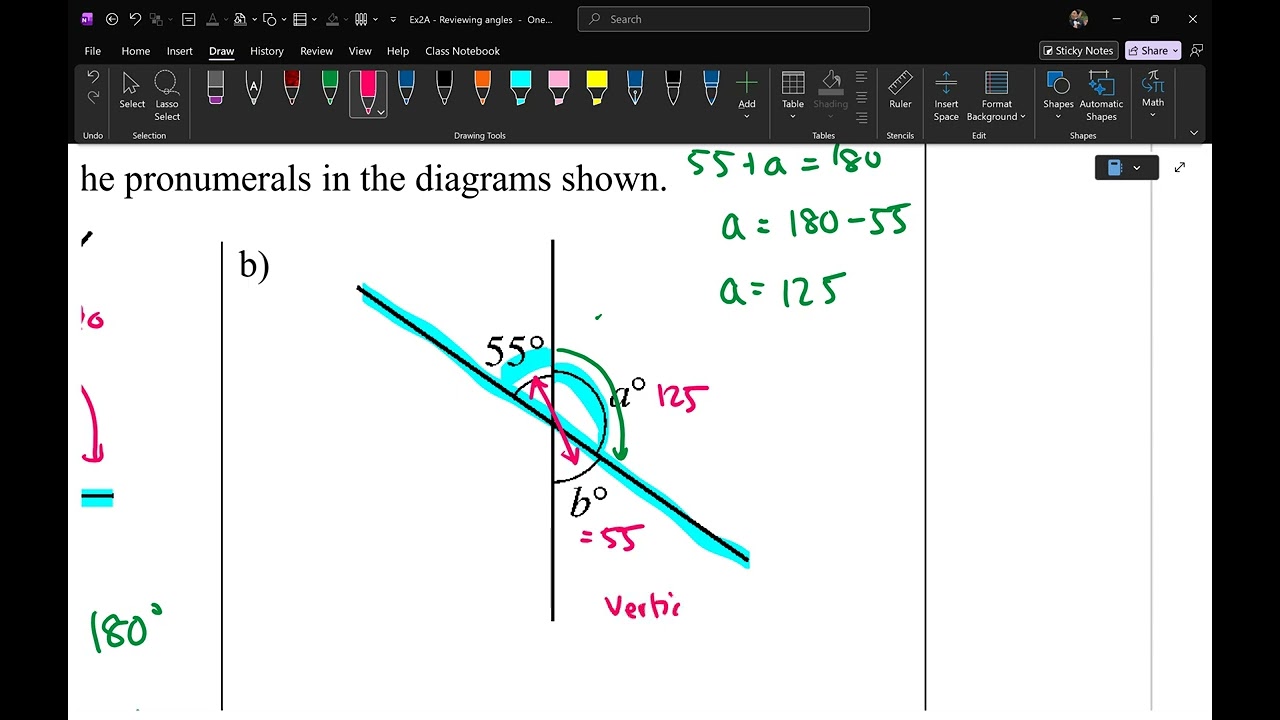Click the Back arrow in title bar
1280x720 pixels.
pos(112,19)
